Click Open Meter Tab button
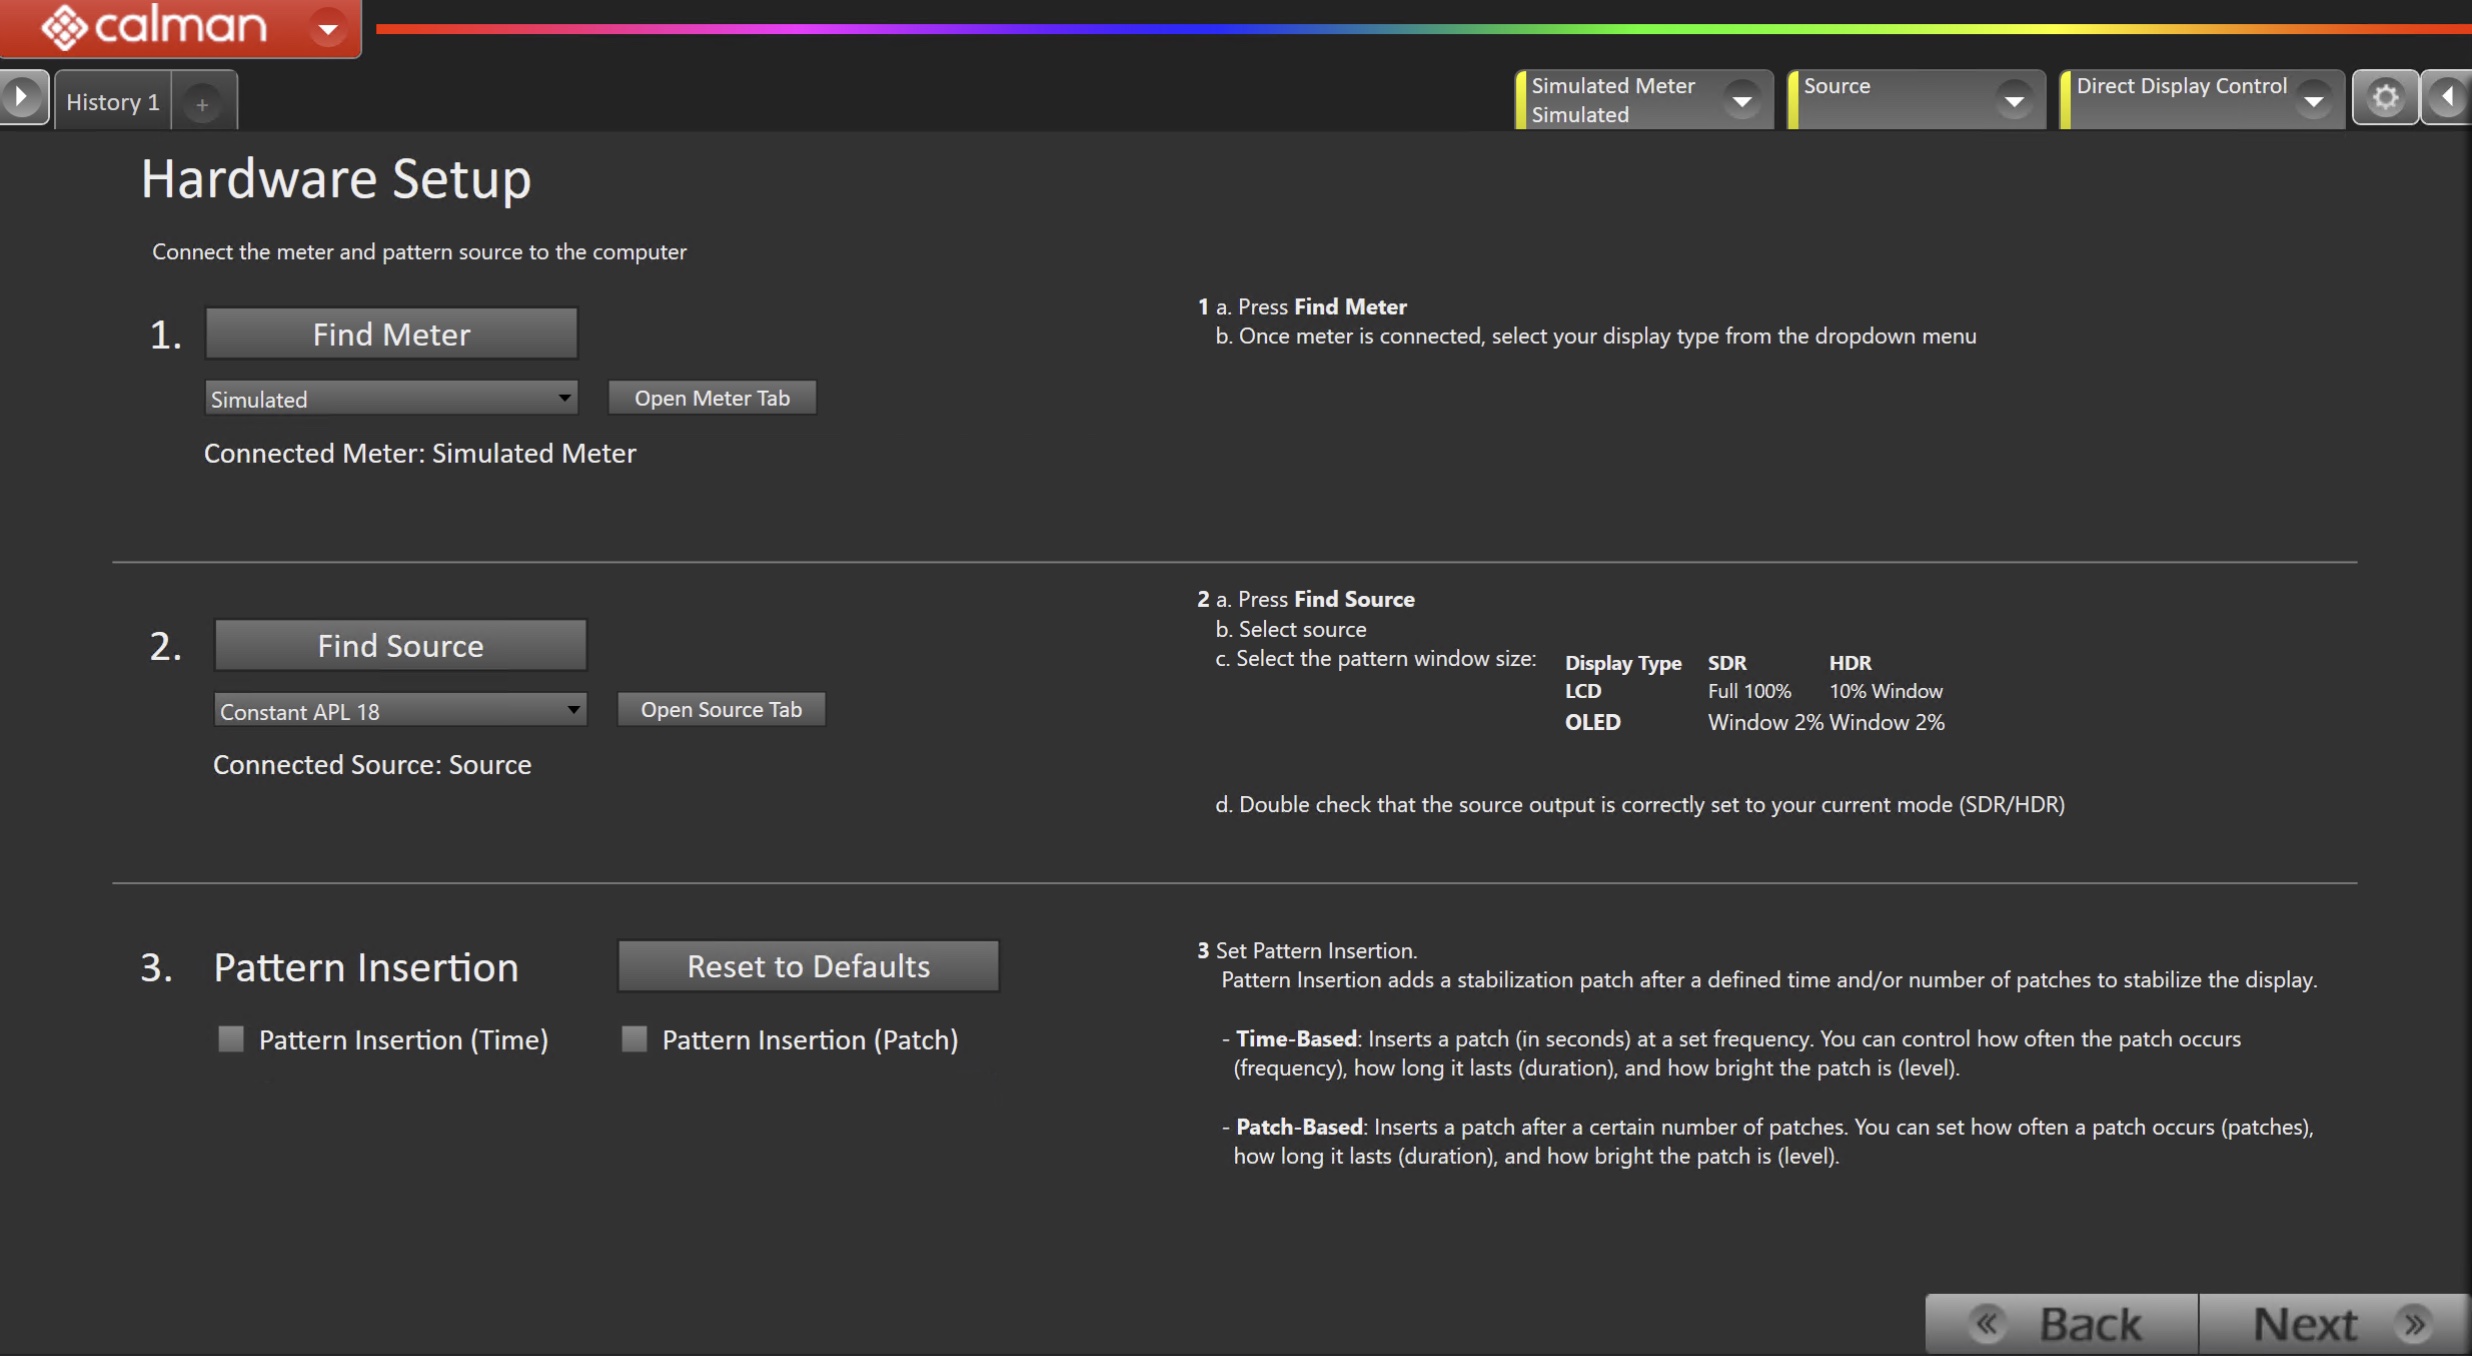Screen dimensions: 2472x1356 (x=712, y=398)
